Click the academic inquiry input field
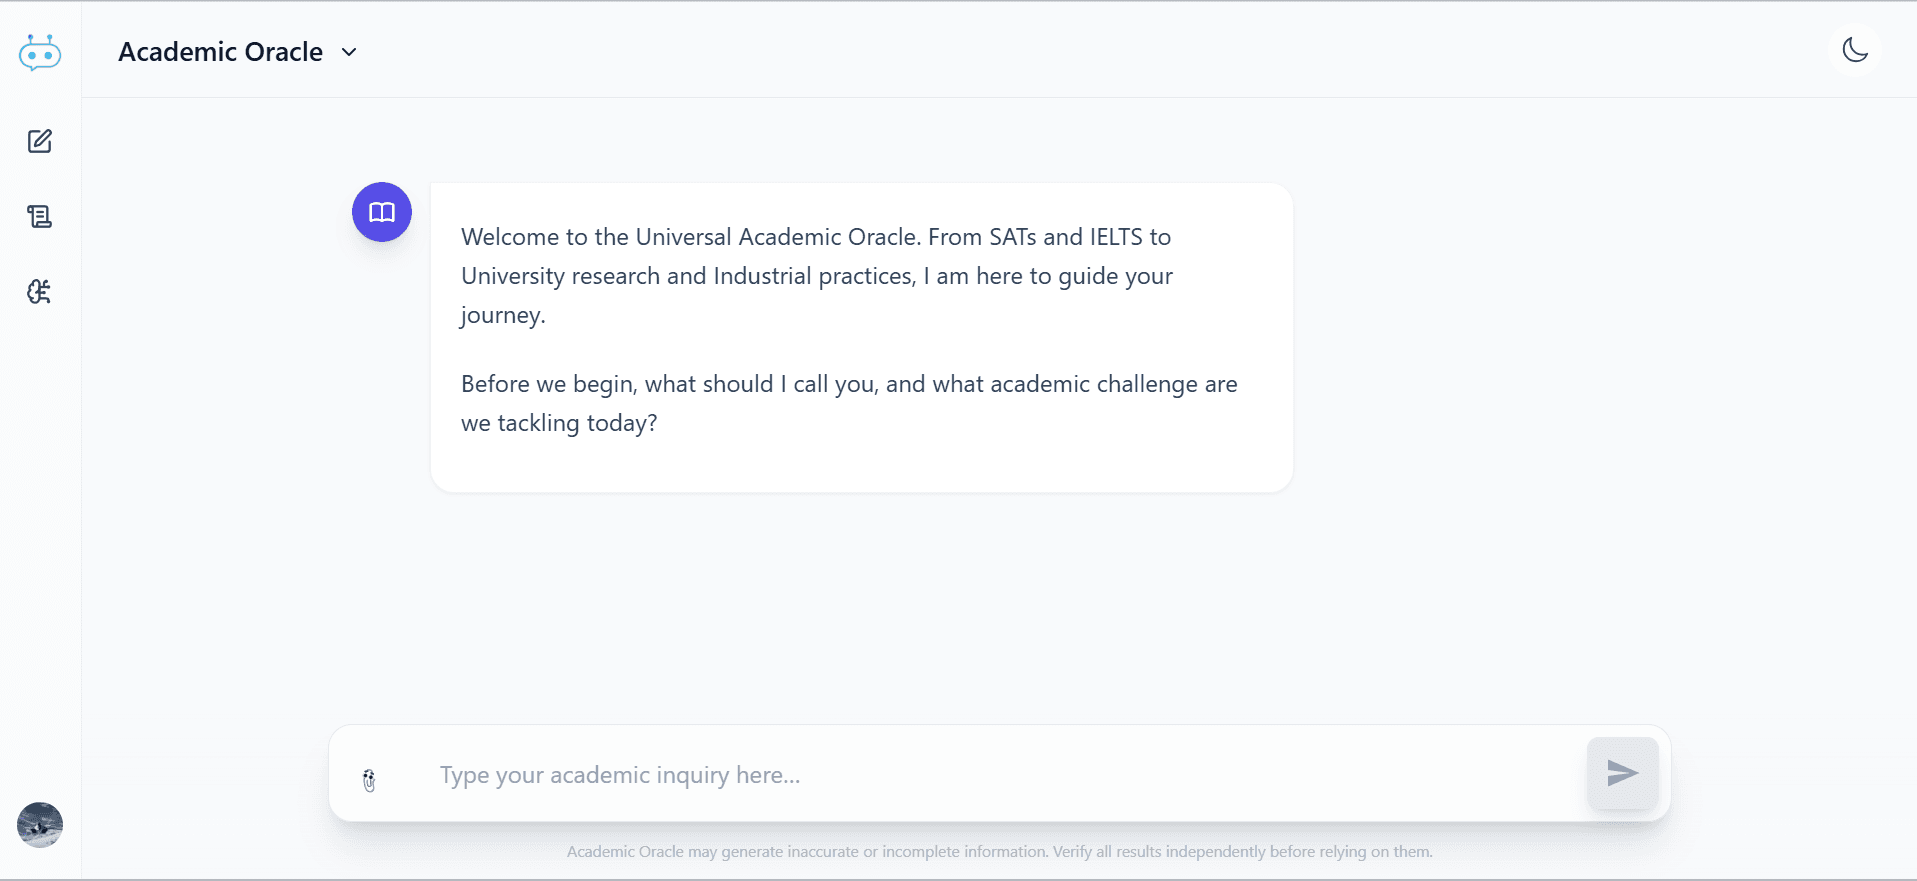 click(900, 775)
